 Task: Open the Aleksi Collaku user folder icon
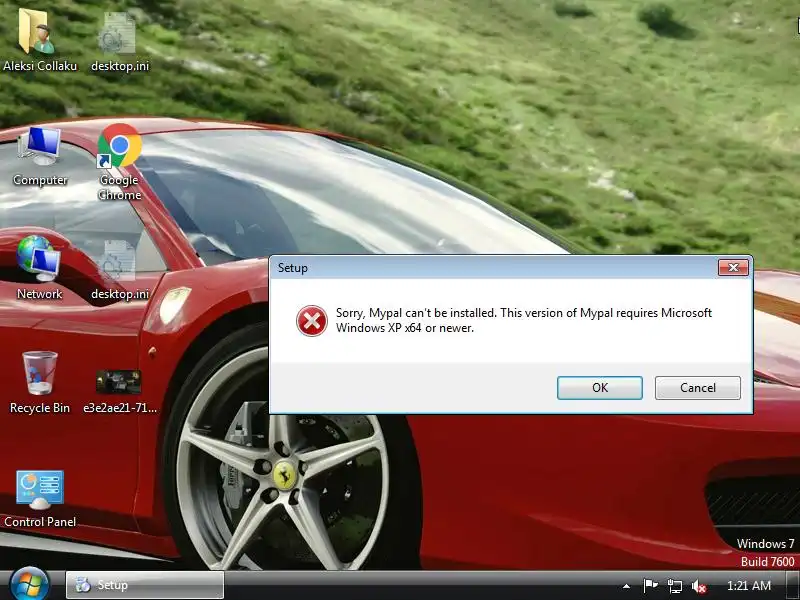[38, 38]
